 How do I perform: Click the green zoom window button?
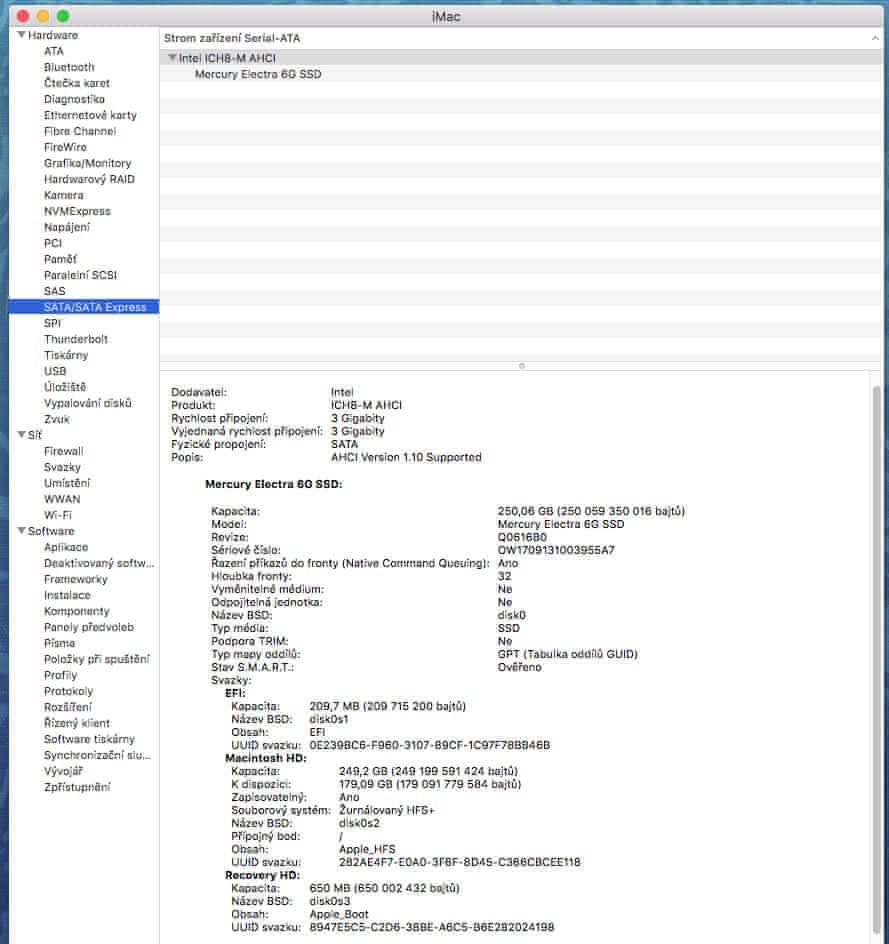[x=63, y=16]
